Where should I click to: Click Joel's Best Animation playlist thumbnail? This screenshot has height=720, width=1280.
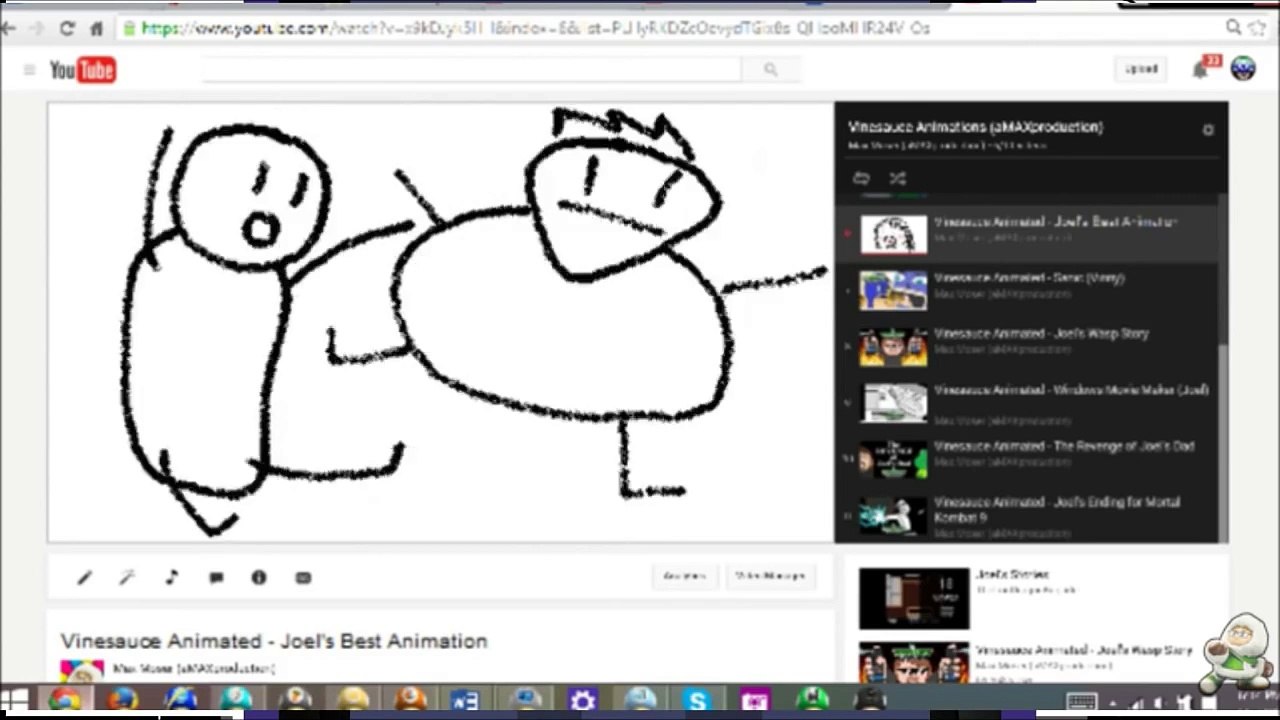[x=893, y=235]
